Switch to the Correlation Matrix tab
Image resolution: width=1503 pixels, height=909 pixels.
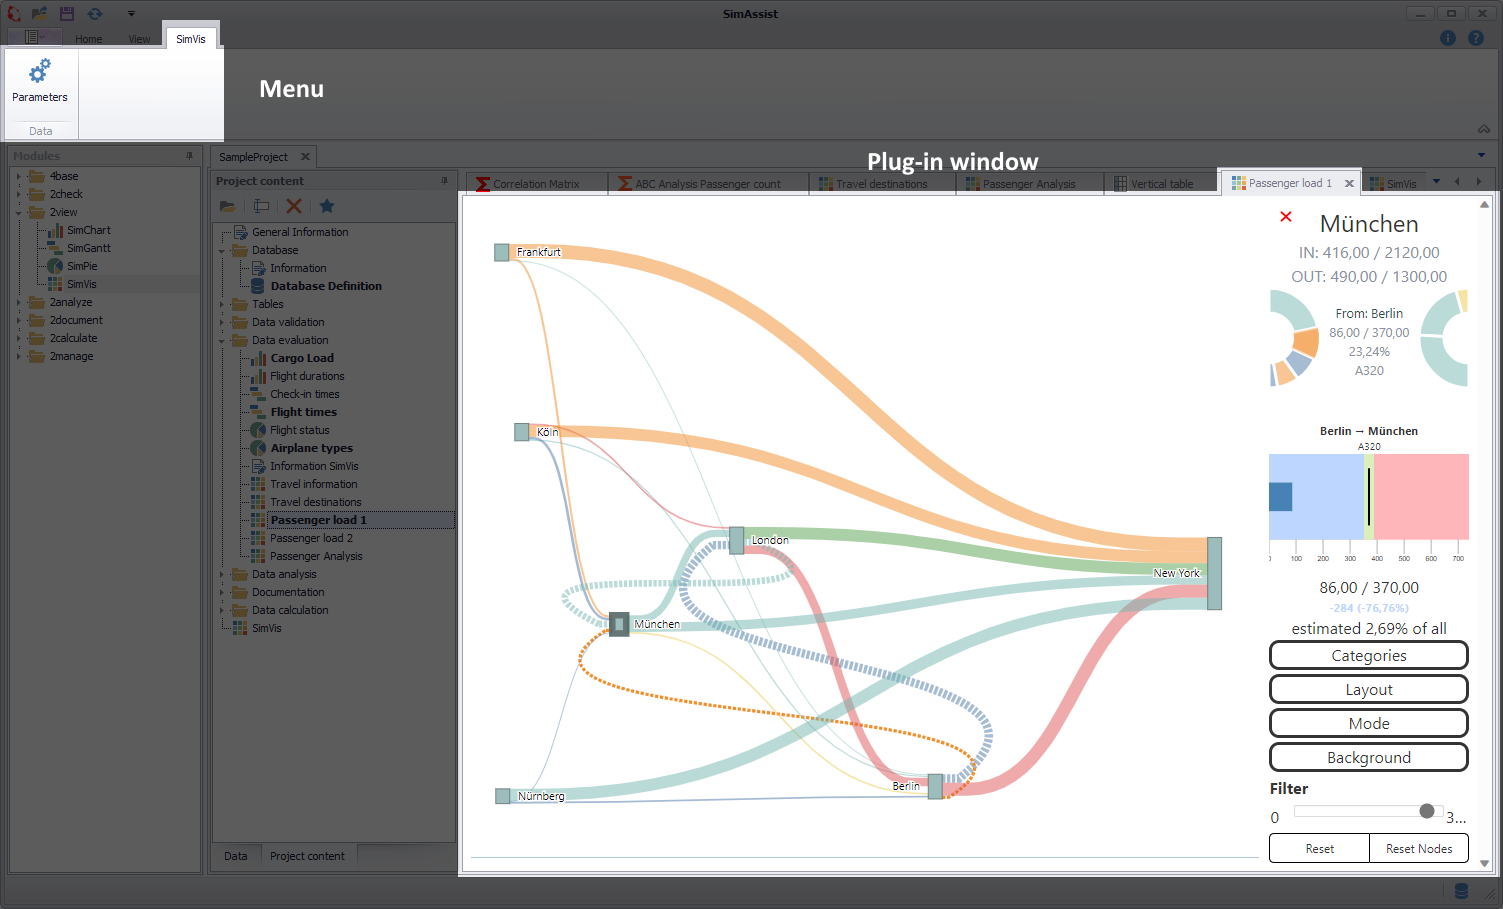535,184
